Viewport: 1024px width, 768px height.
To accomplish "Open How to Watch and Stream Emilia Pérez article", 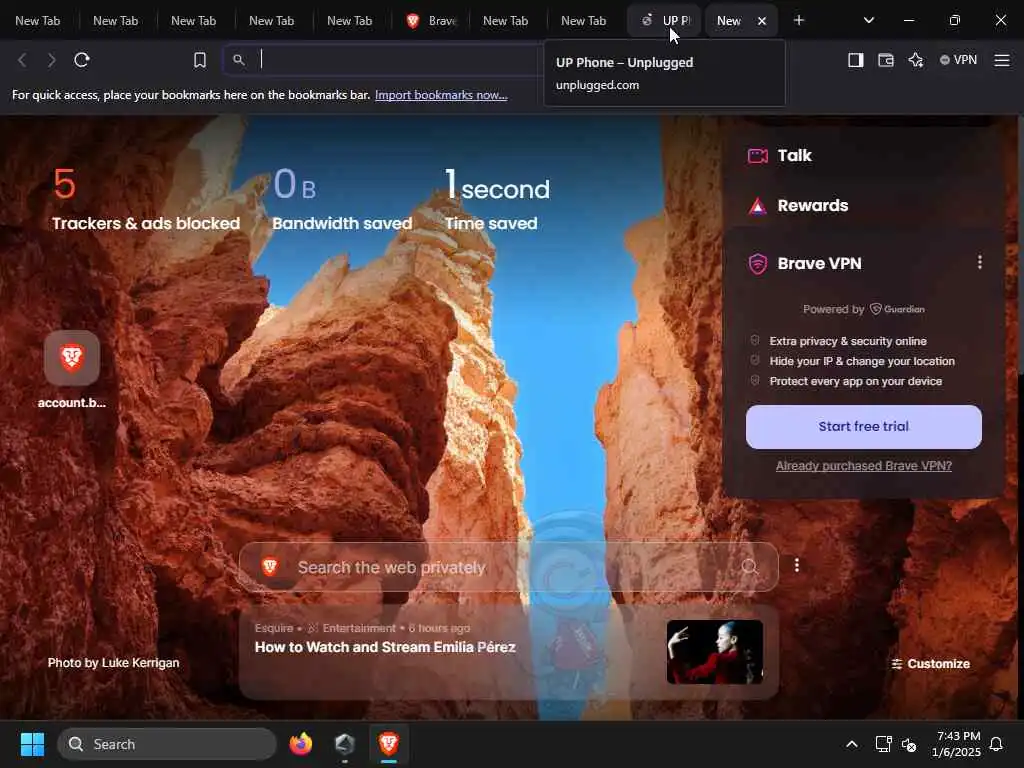I will [x=385, y=647].
